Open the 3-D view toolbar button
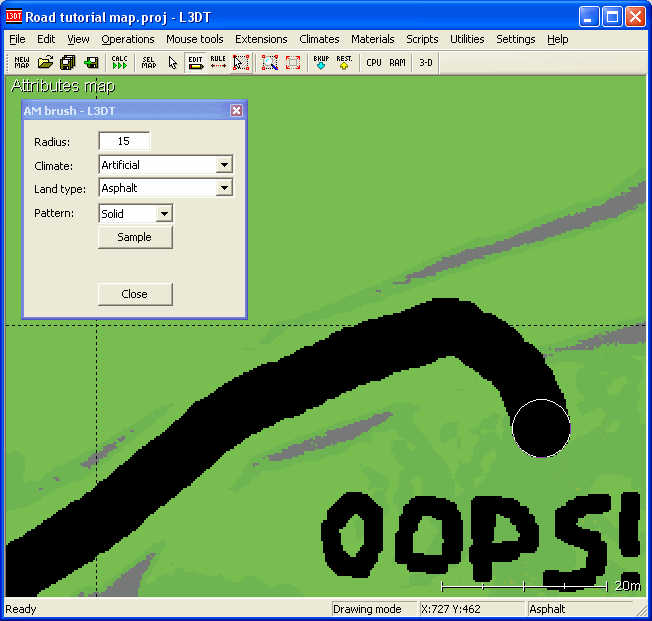This screenshot has height=621, width=652. tap(426, 62)
